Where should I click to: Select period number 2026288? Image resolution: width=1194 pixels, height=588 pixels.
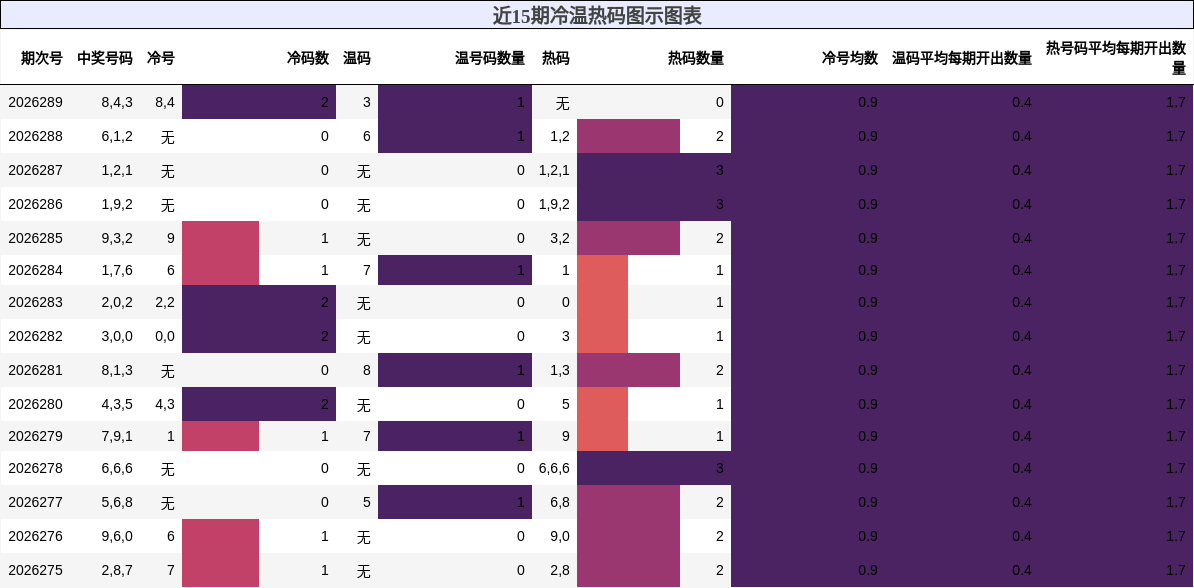coord(35,136)
